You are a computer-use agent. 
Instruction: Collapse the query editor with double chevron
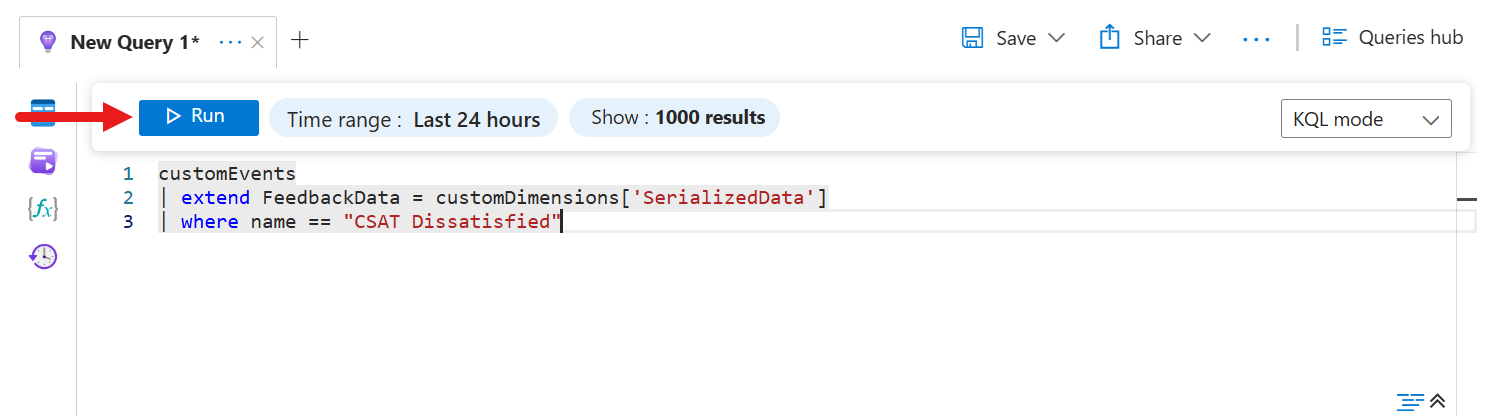(x=1438, y=402)
